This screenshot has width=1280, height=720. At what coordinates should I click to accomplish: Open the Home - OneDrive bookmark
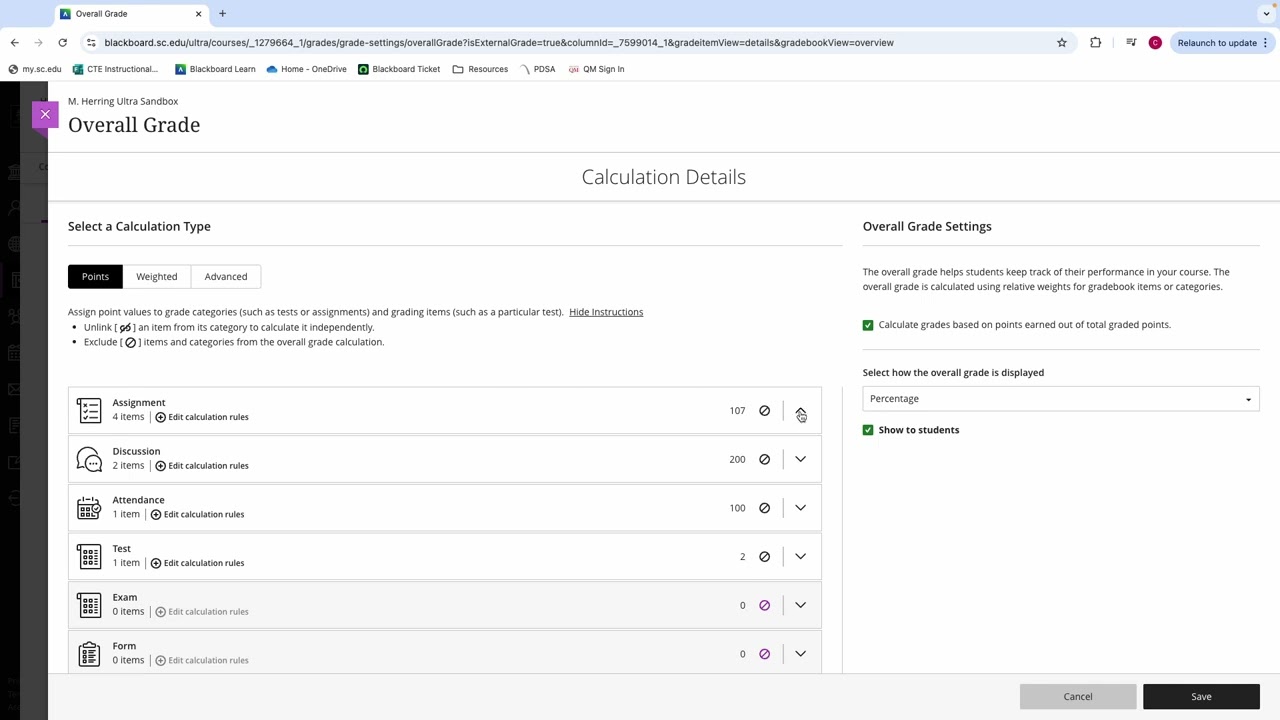306,69
